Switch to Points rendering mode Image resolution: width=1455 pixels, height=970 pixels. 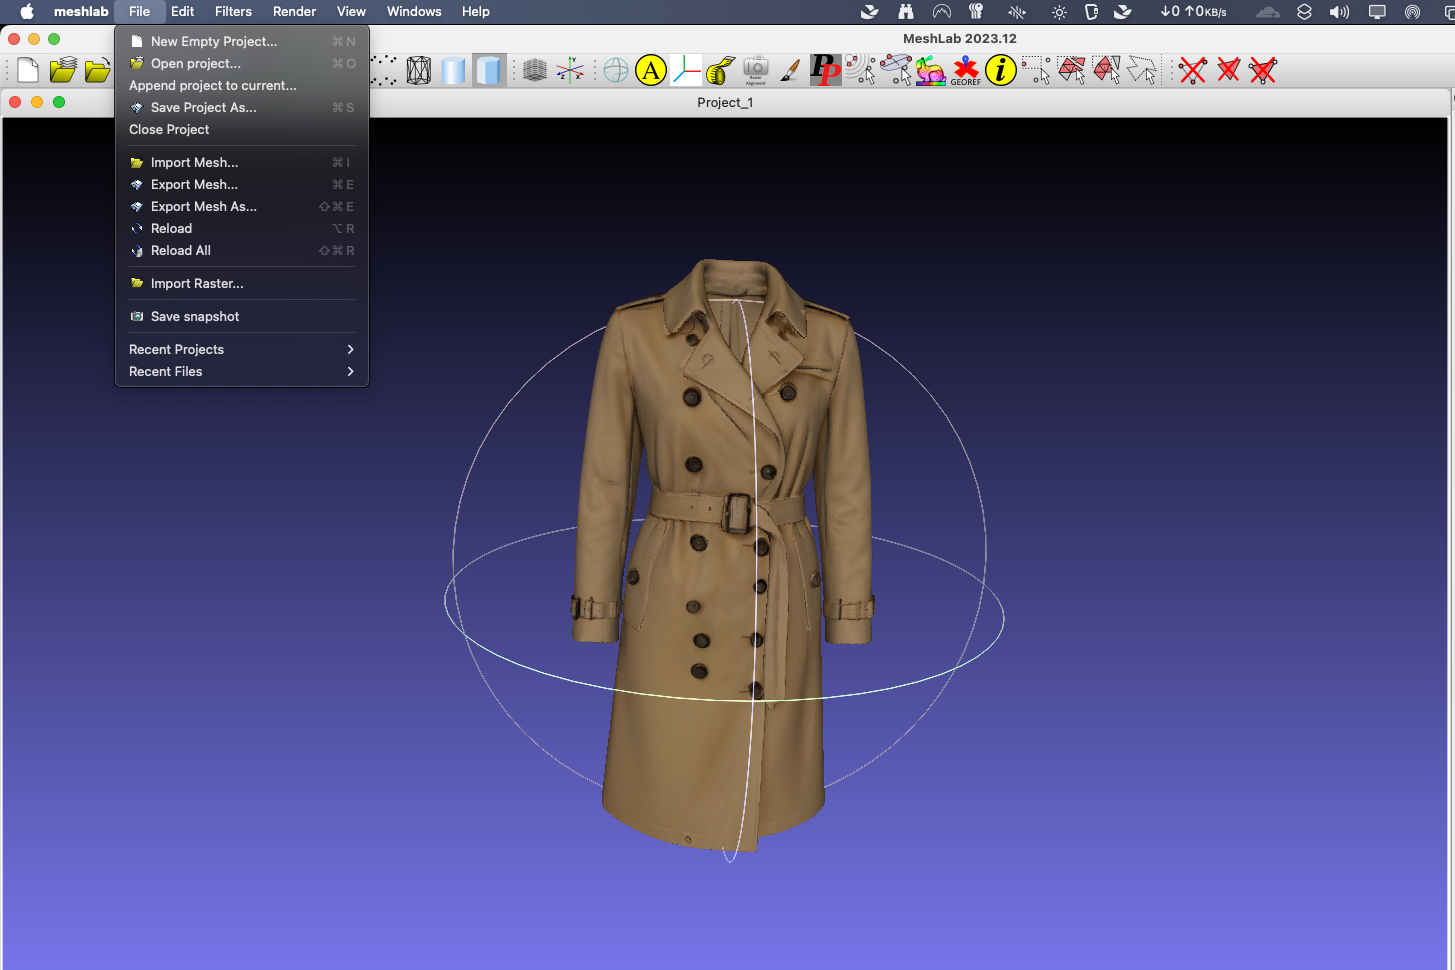[x=384, y=70]
